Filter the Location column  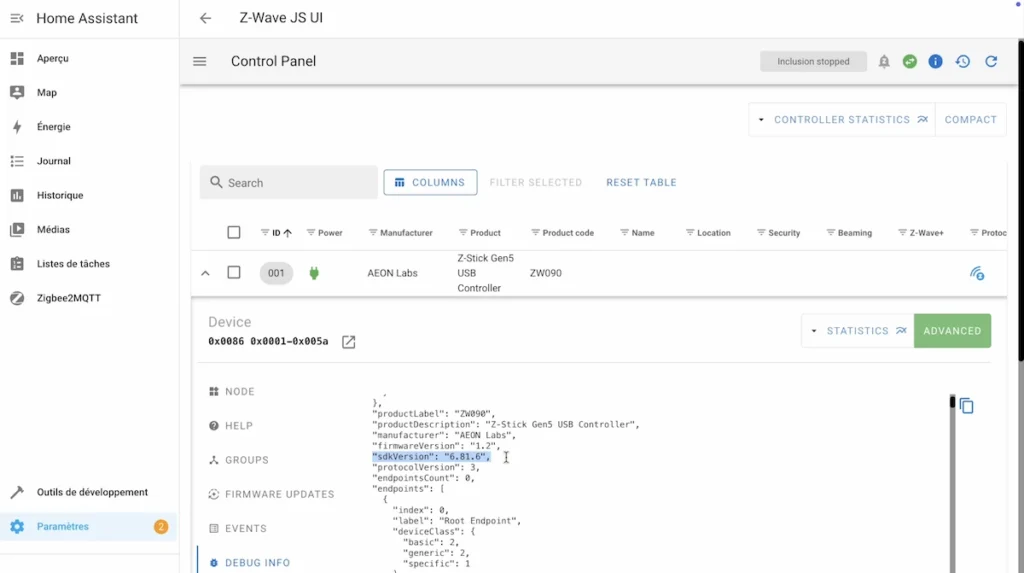[x=690, y=233]
